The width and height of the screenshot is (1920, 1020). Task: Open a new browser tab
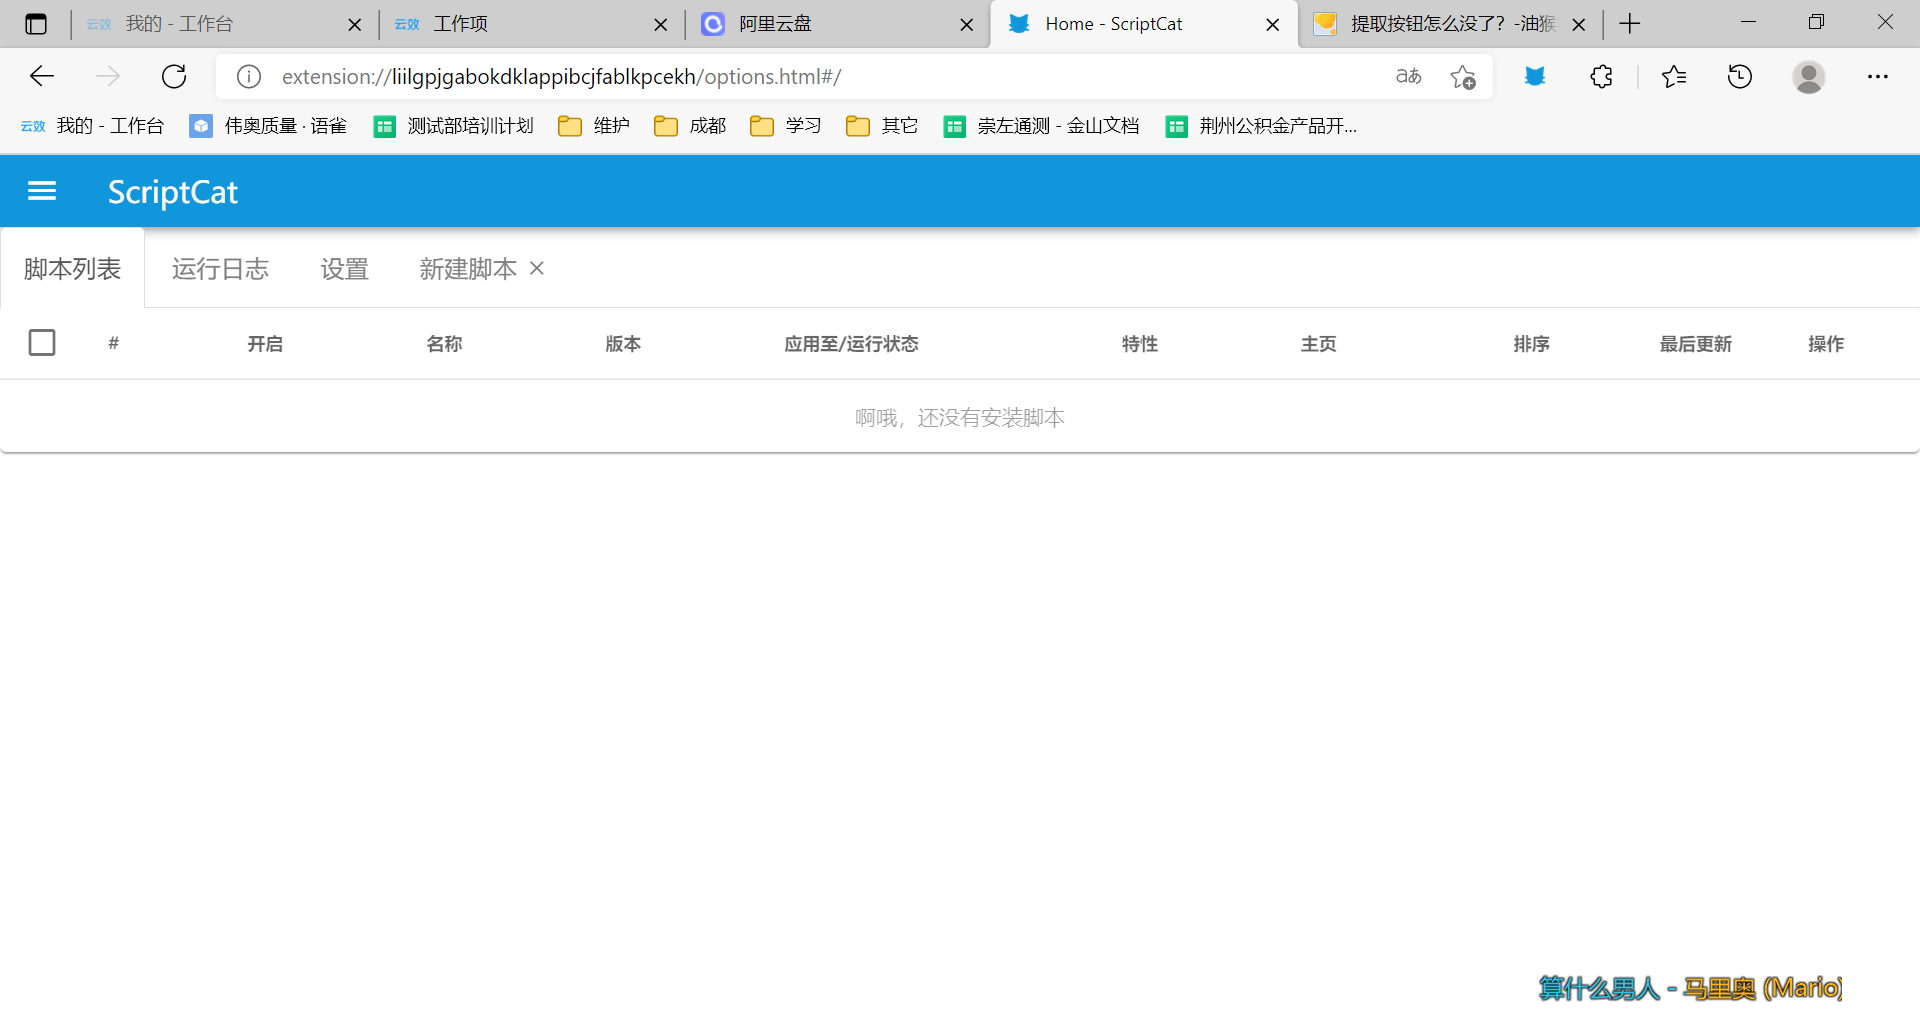(x=1630, y=24)
